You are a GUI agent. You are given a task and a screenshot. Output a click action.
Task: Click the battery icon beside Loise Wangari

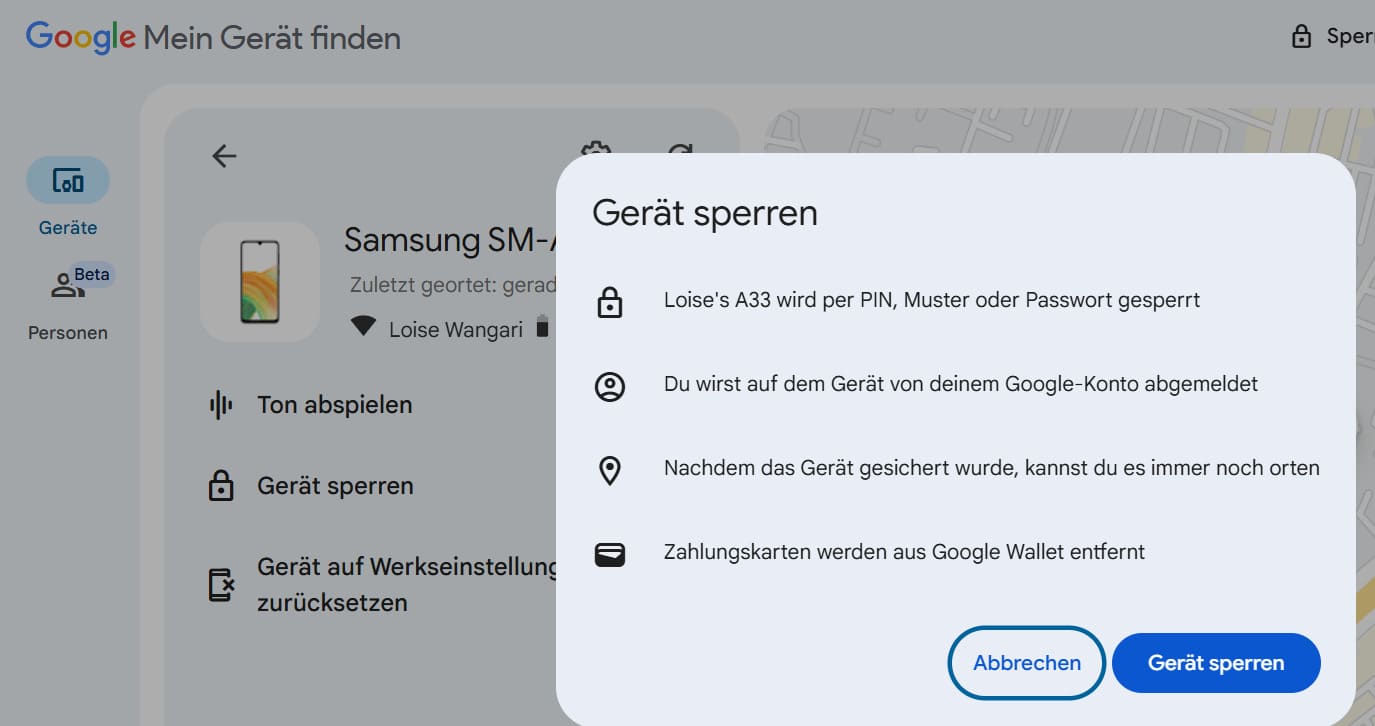[x=542, y=328]
